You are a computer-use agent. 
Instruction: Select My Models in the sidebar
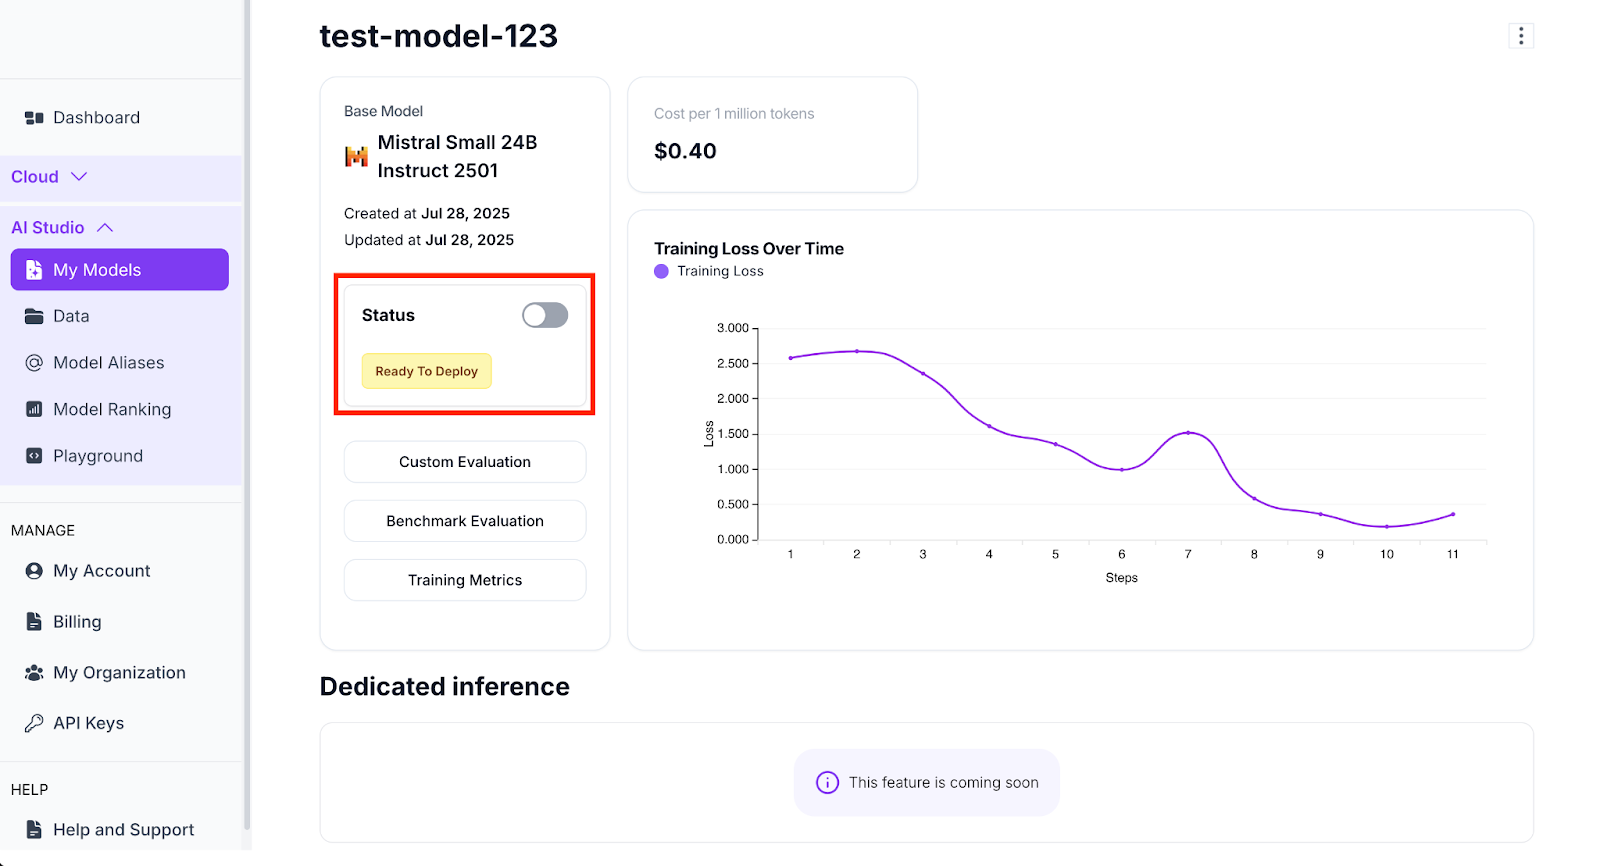120,270
